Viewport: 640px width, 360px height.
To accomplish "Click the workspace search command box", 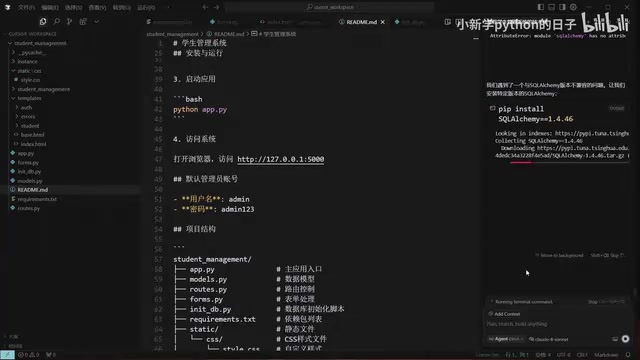I will (x=329, y=7).
